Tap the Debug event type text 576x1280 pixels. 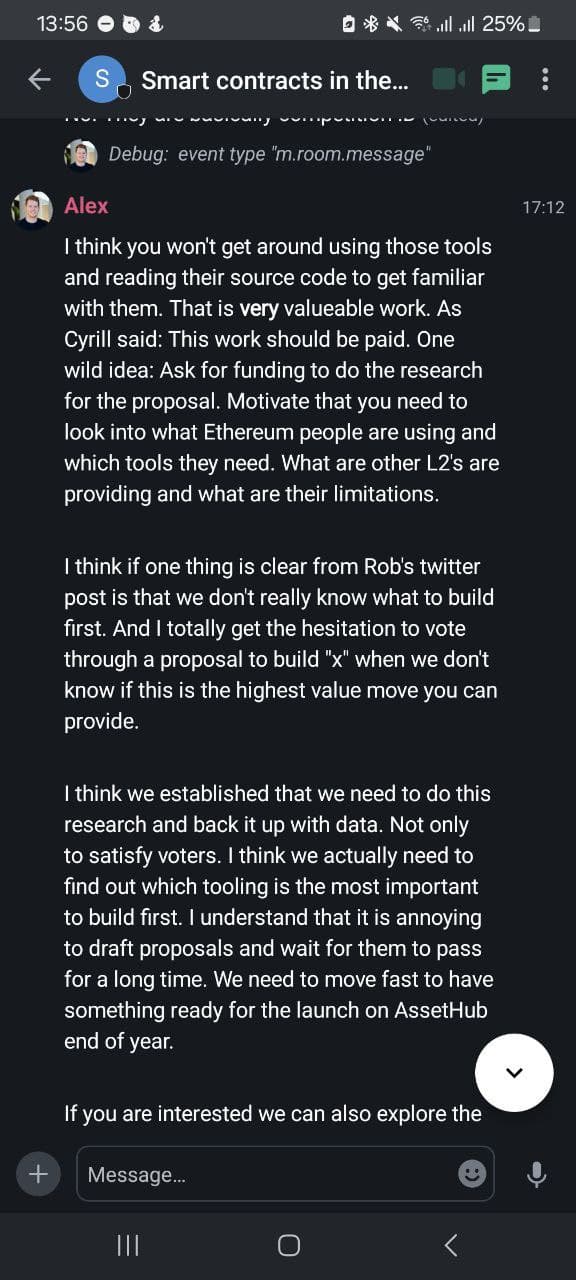coord(269,155)
